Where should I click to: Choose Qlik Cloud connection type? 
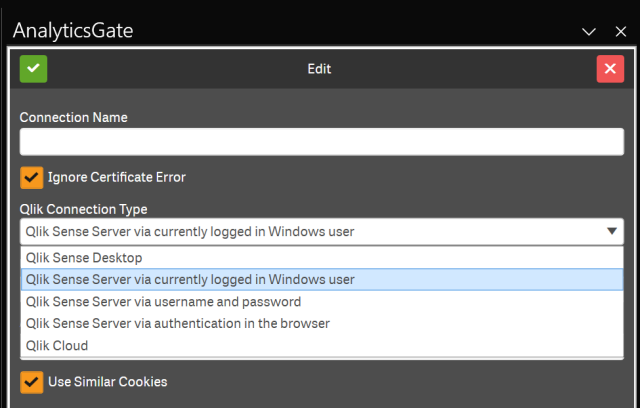coord(57,346)
